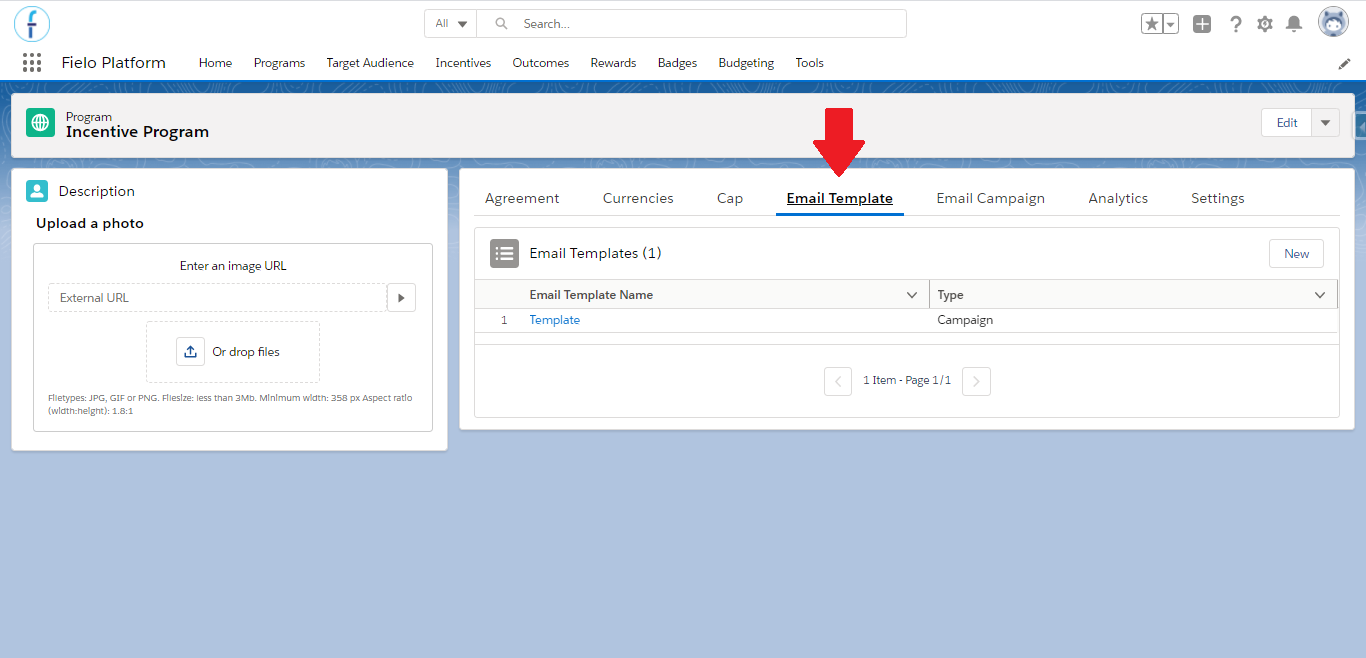
Task: Click the Edit button
Action: pyautogui.click(x=1287, y=123)
